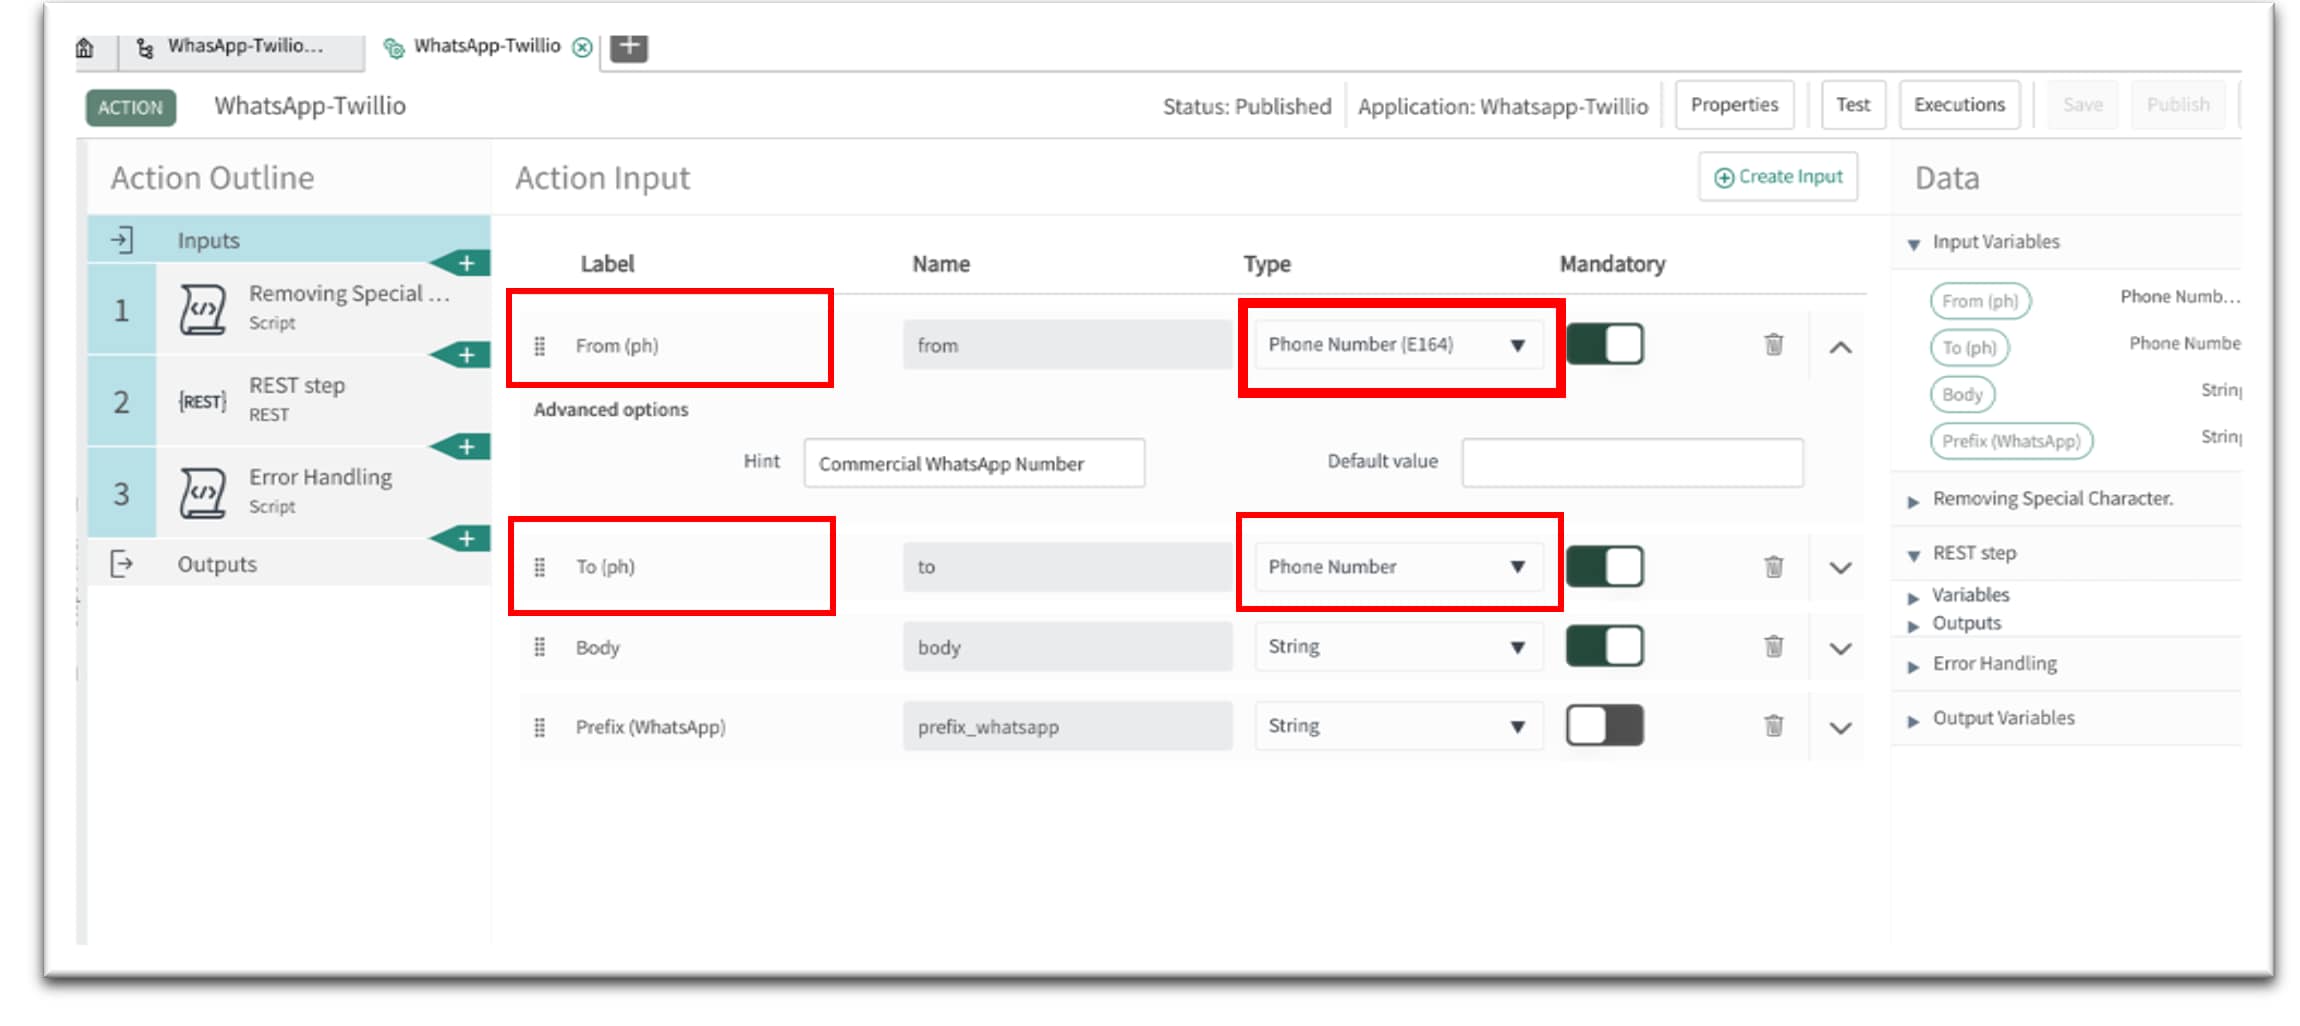Click Create Input button
The width and height of the screenshot is (2300, 1026).
[x=1778, y=177]
